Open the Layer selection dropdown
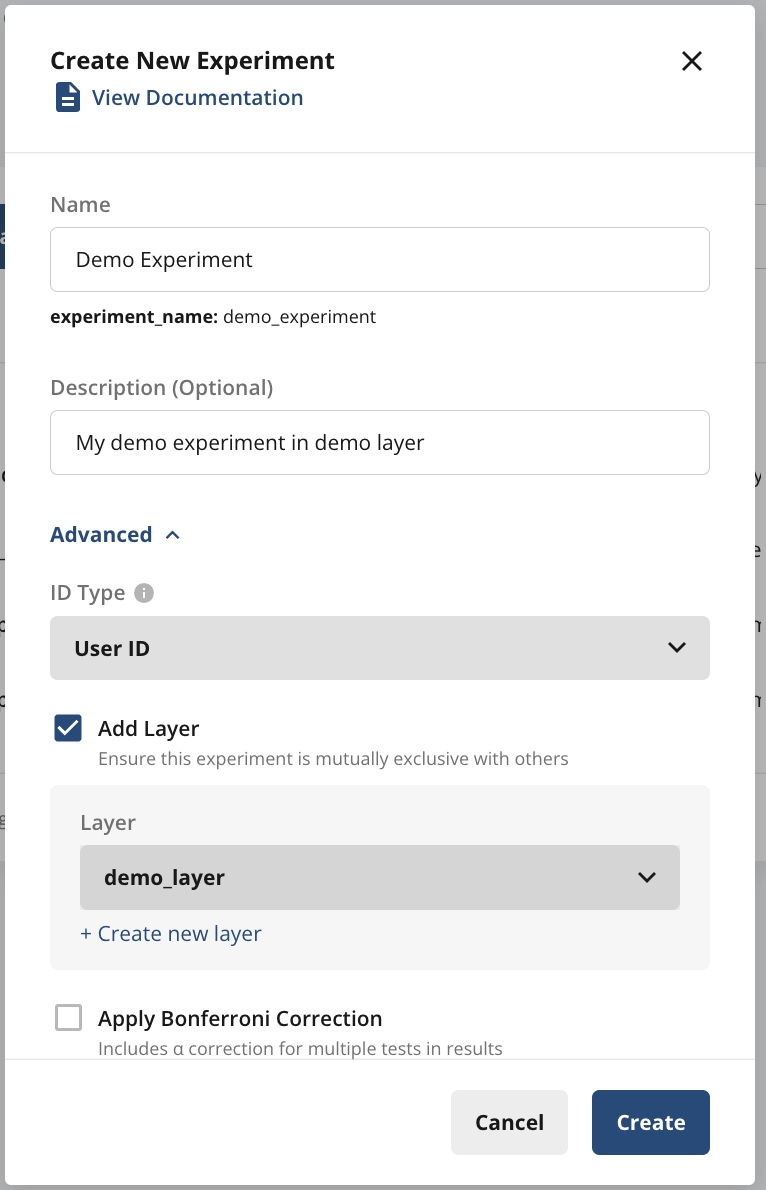The width and height of the screenshot is (766, 1190). coord(380,877)
